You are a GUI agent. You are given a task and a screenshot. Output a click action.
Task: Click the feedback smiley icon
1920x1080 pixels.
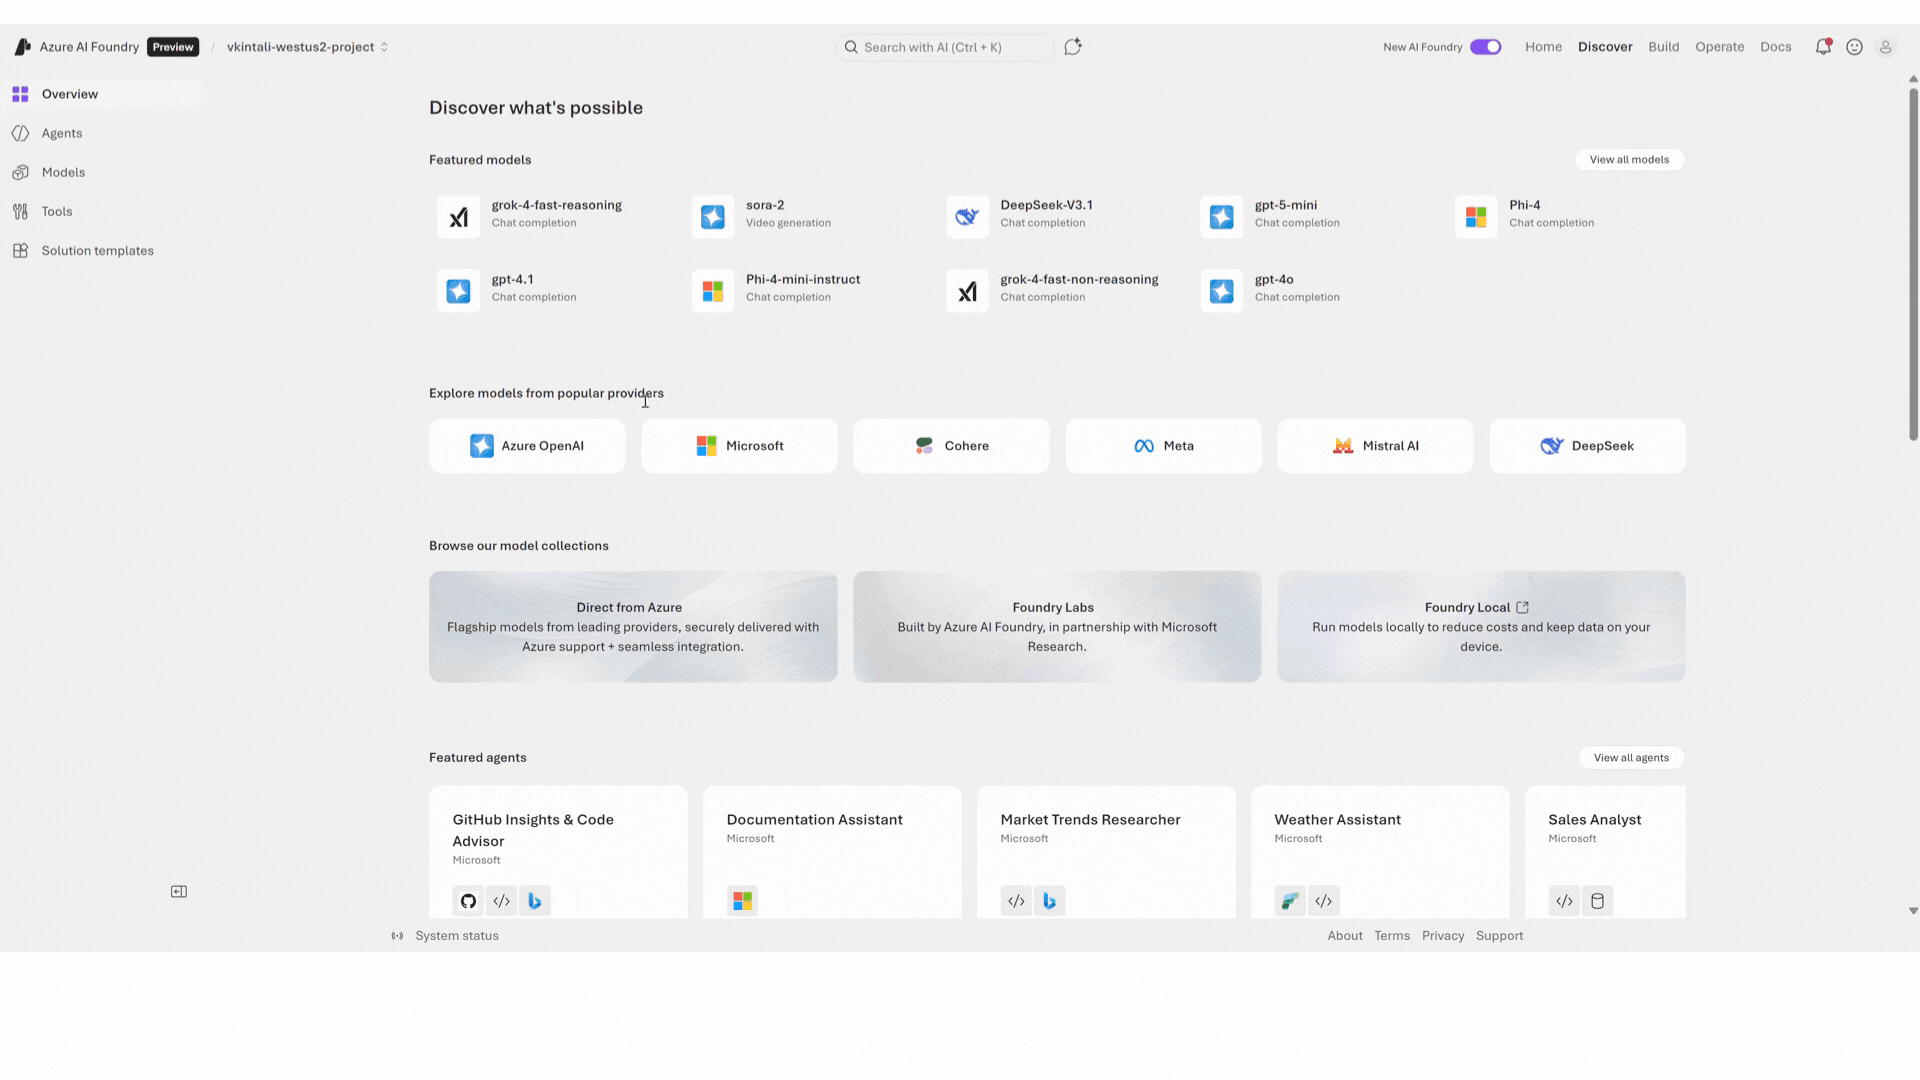point(1855,46)
